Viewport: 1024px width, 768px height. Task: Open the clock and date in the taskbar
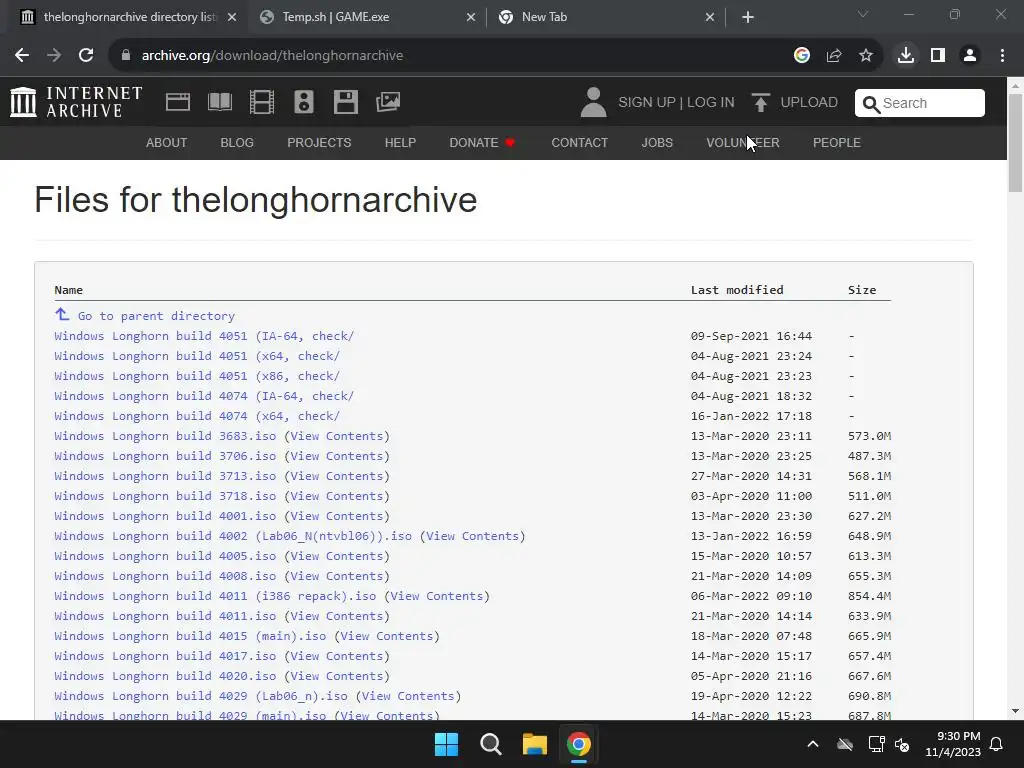coord(953,744)
